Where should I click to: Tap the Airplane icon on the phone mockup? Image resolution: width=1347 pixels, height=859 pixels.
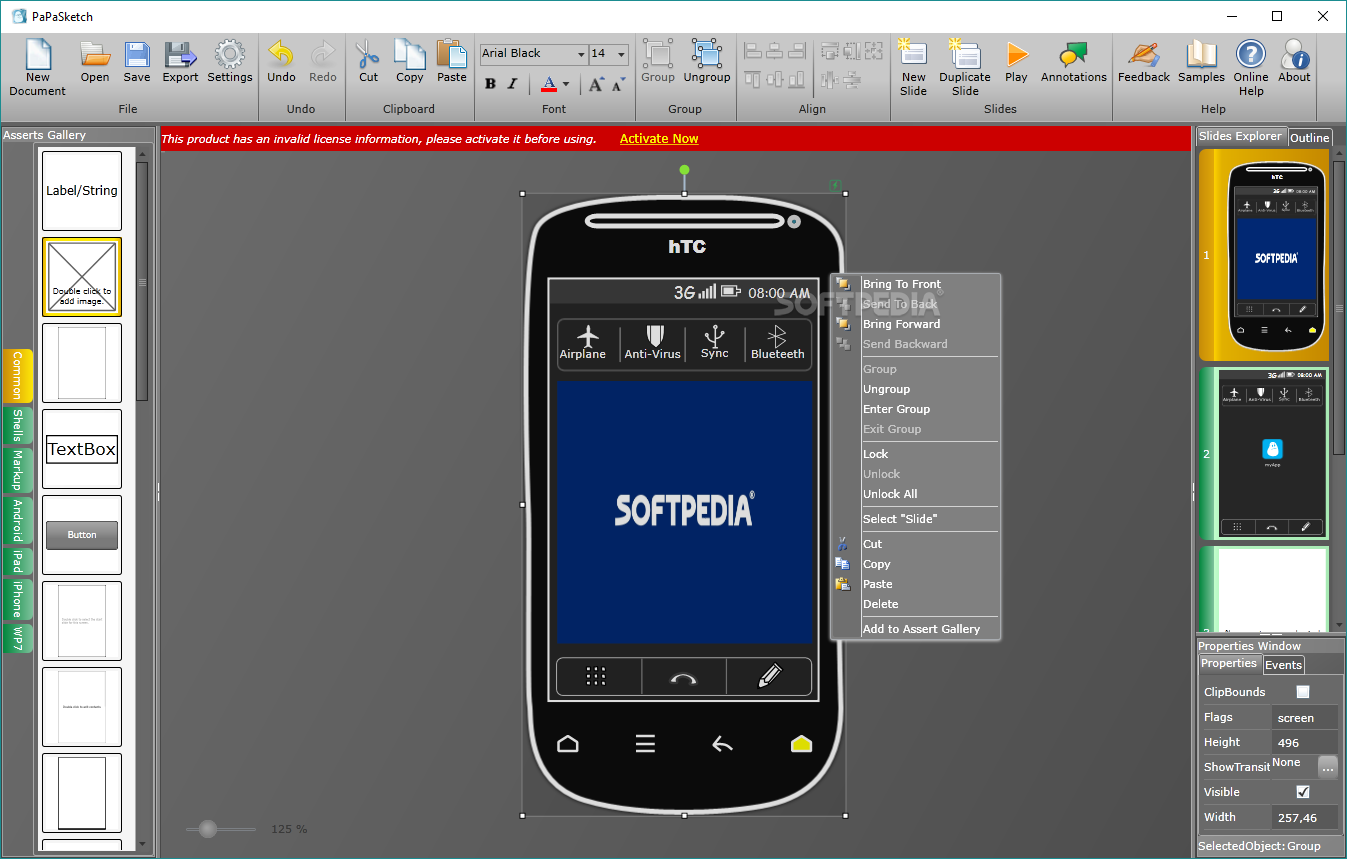tap(588, 336)
